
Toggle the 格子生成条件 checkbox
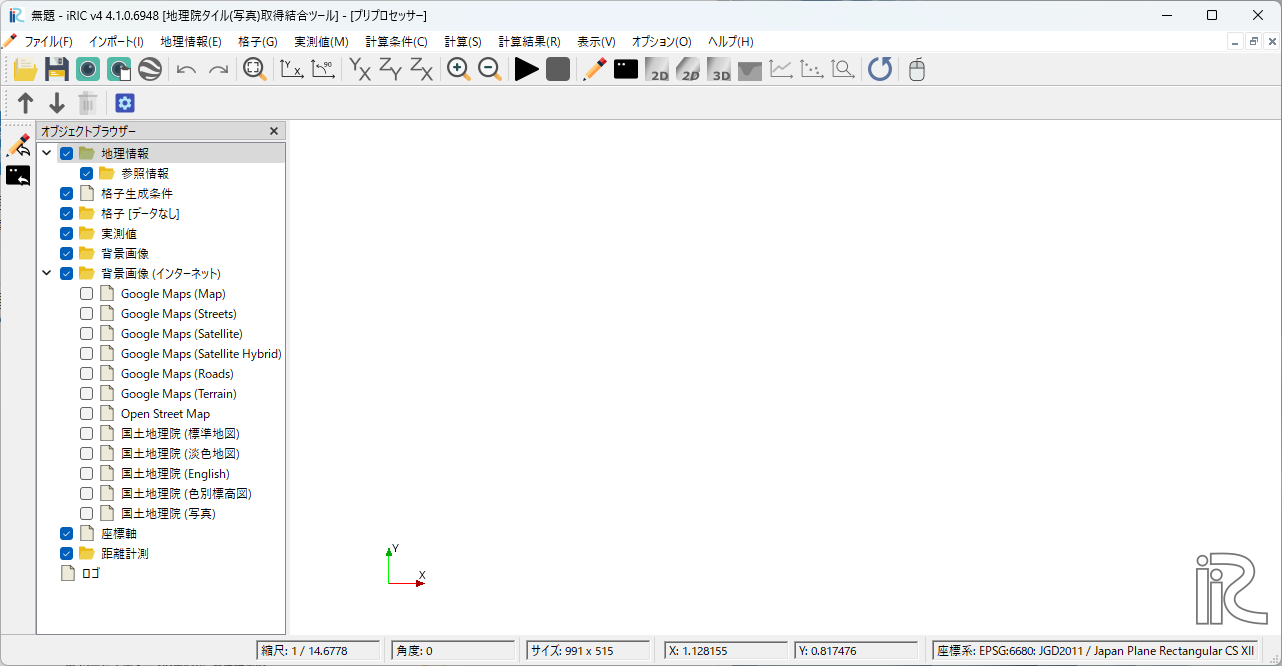point(67,193)
